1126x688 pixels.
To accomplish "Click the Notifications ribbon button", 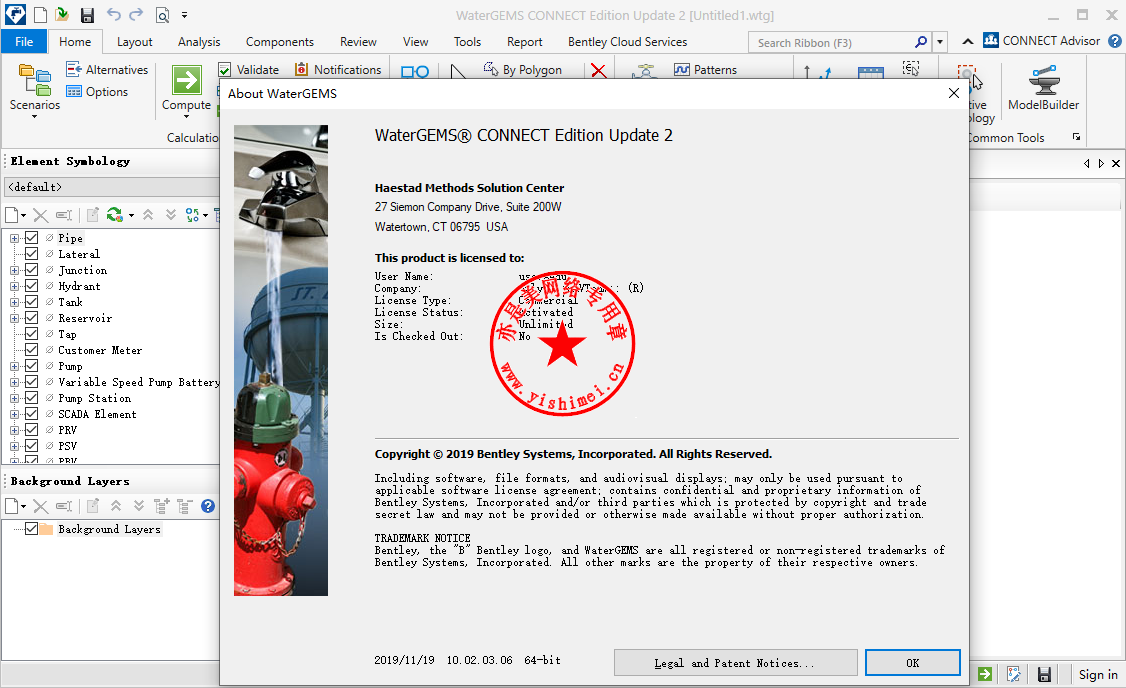I will click(x=338, y=70).
